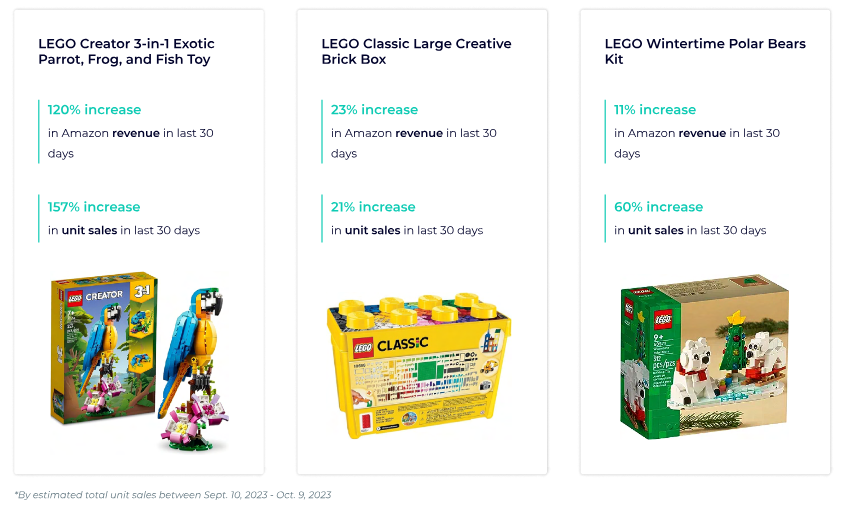
Task: Select the 120% increase revenue stat
Action: (x=94, y=110)
